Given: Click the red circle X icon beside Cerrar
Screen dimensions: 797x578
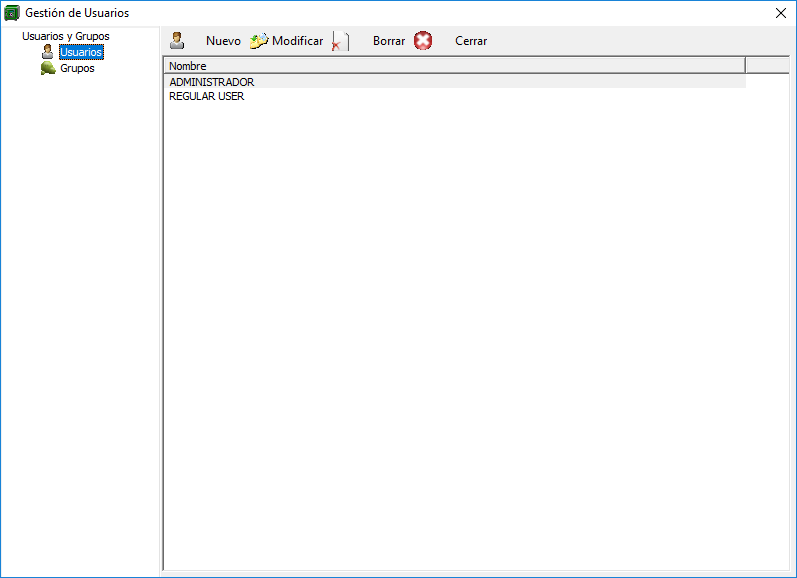Looking at the screenshot, I should point(423,41).
